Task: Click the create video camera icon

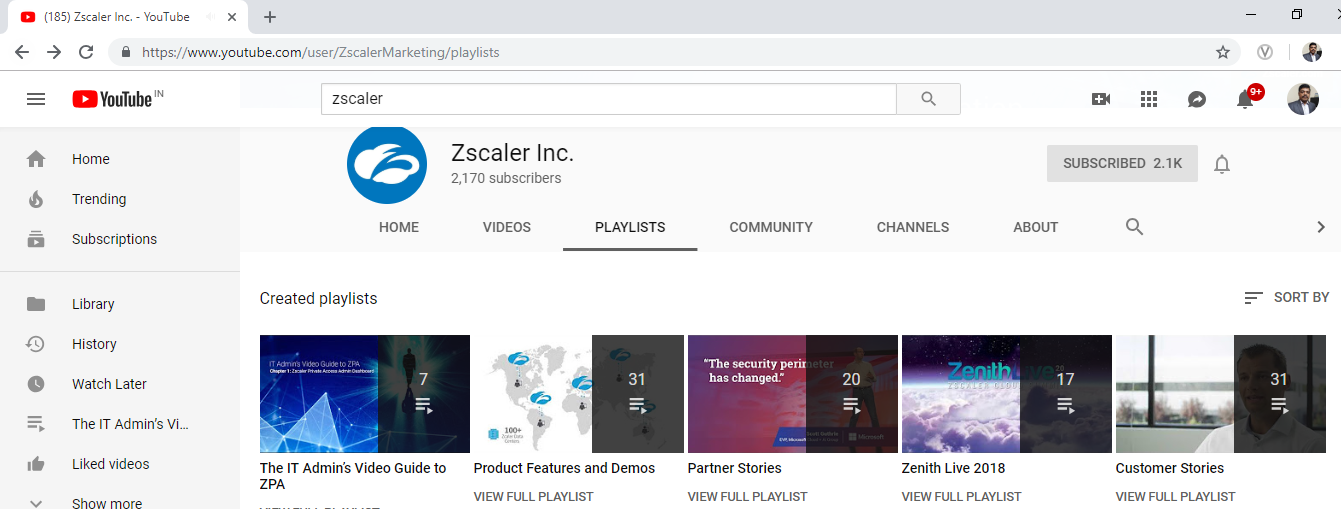Action: coord(1101,99)
